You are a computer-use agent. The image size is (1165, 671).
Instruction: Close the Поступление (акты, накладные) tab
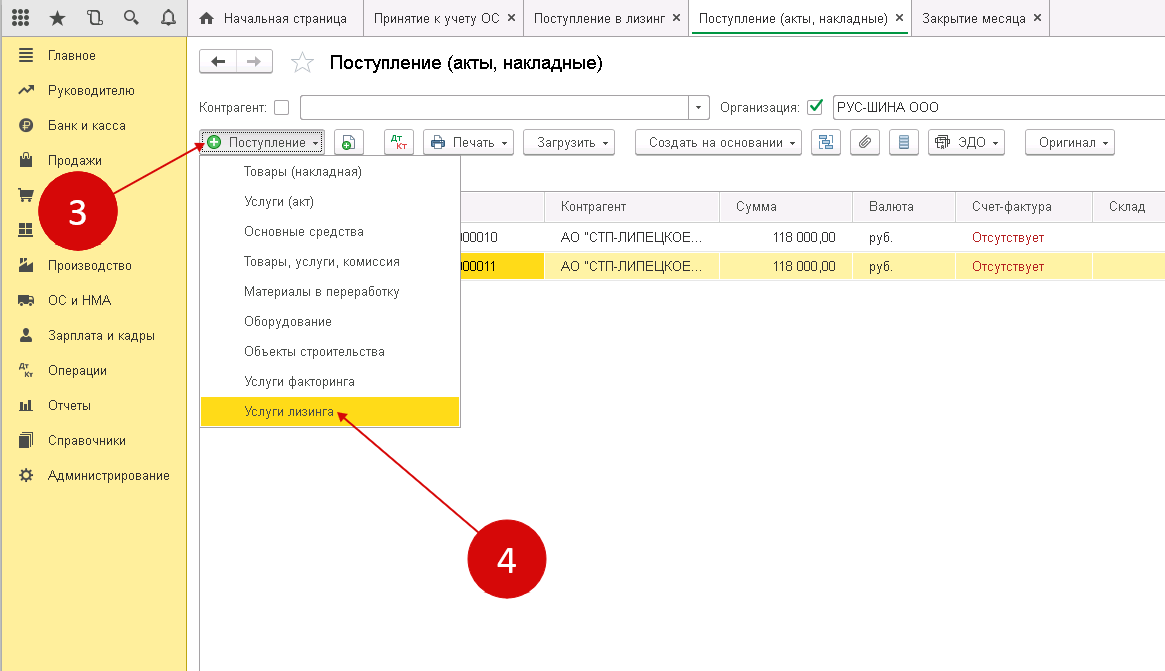tap(899, 18)
